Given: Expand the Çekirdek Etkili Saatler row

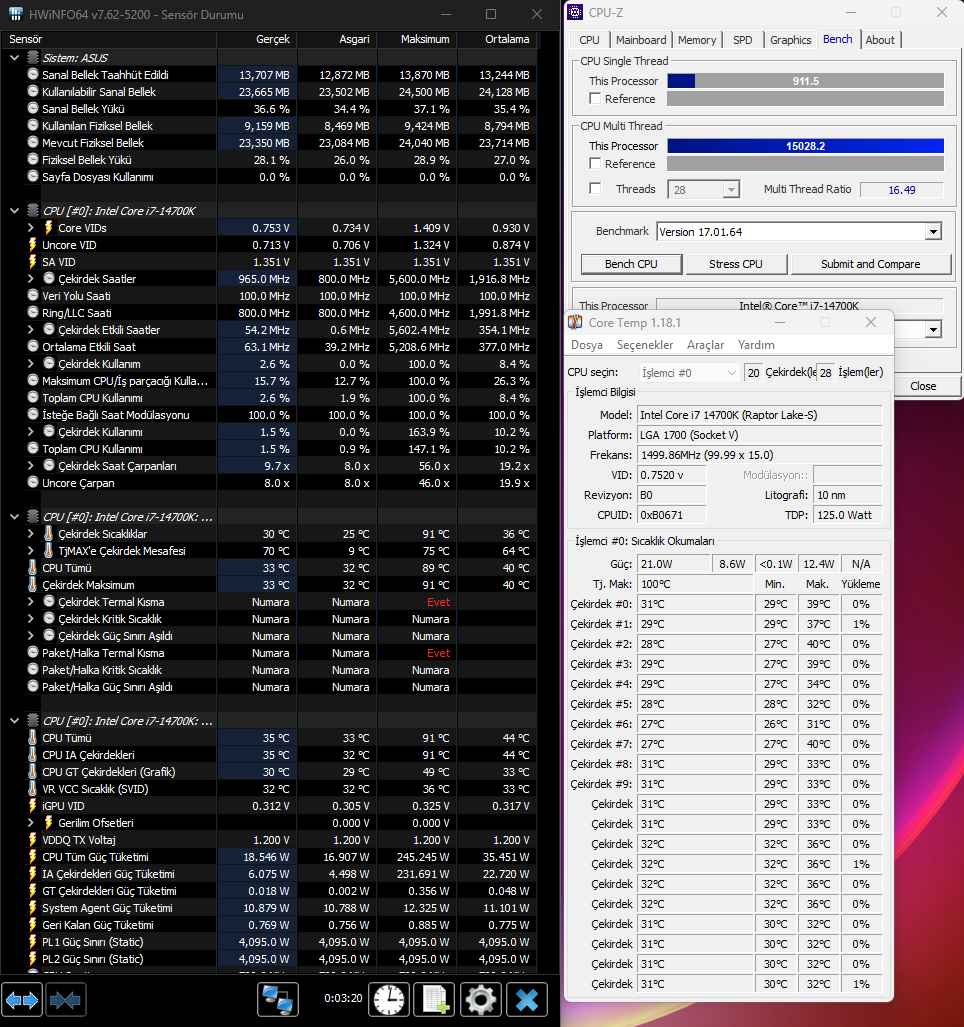Looking at the screenshot, I should [31, 329].
